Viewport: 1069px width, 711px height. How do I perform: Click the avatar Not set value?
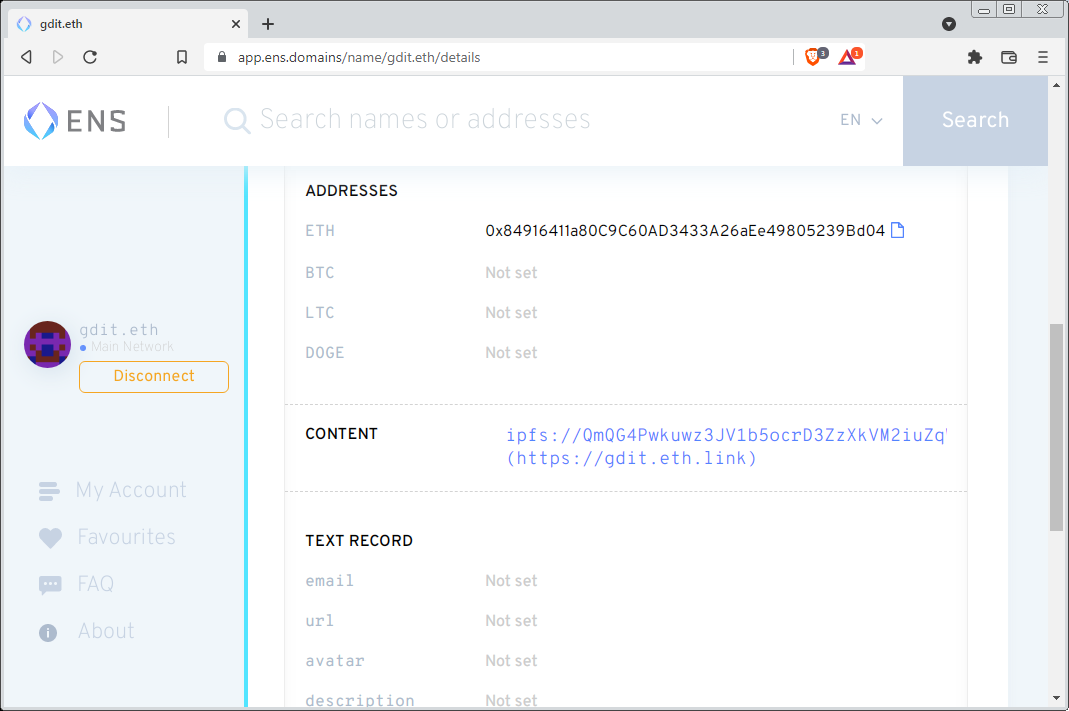[x=511, y=661]
